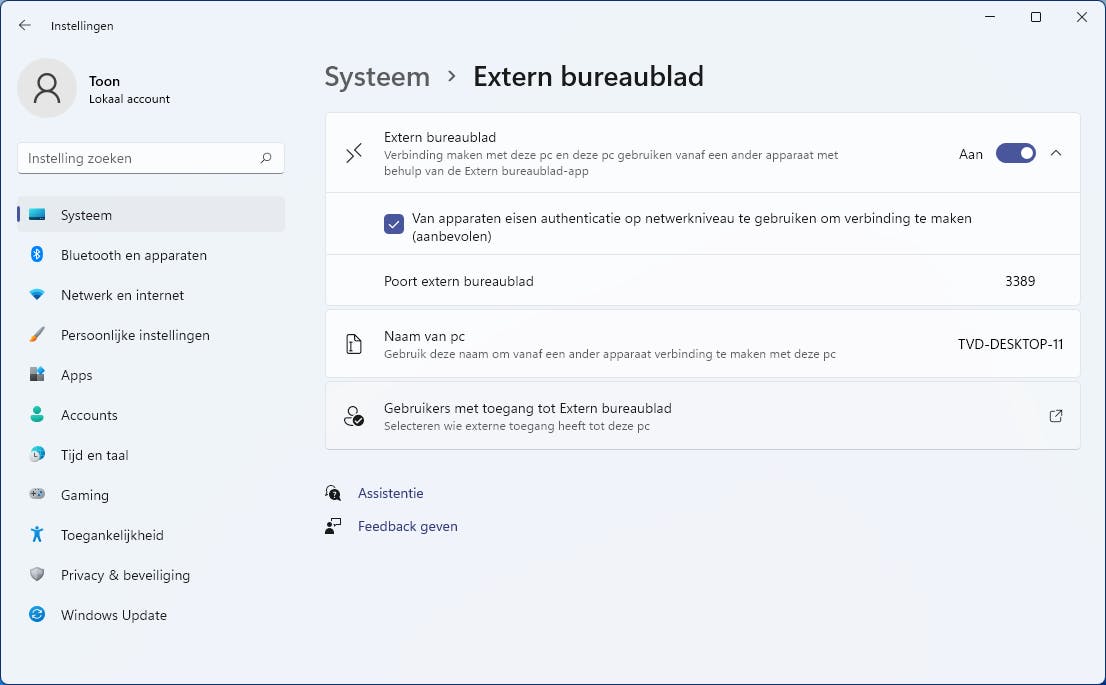This screenshot has width=1106, height=685.
Task: Click the Instelling zoeken search field
Action: (x=140, y=158)
